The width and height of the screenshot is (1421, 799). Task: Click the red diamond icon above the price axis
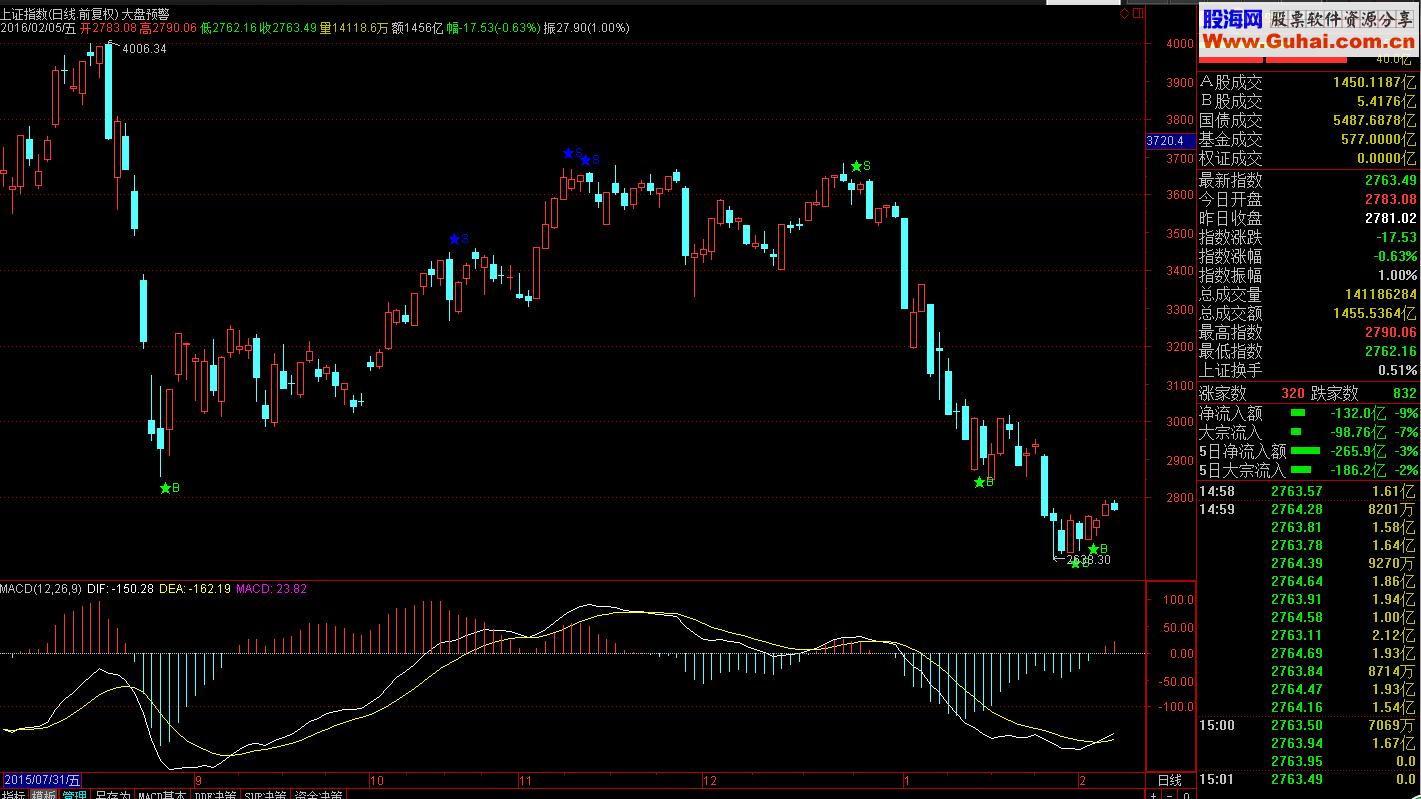1124,14
